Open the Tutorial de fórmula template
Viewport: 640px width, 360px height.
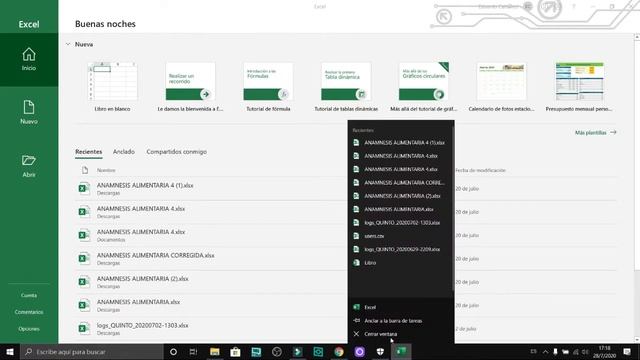(268, 87)
